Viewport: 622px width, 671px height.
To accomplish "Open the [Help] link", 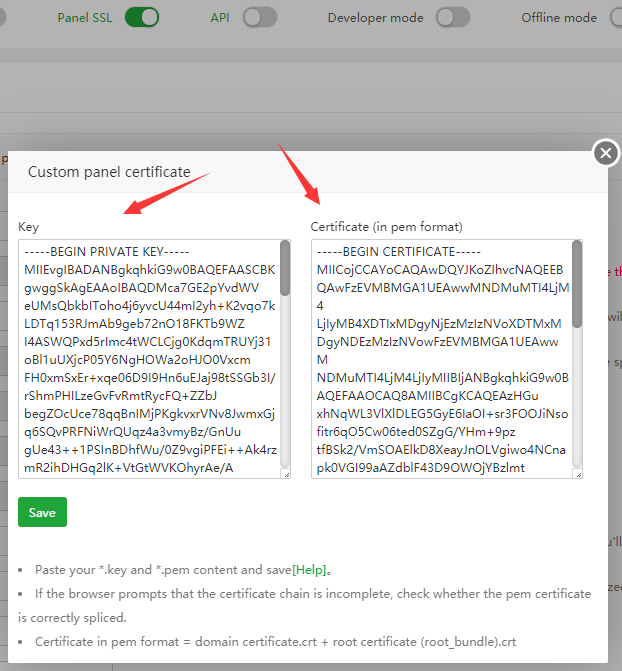I will (x=309, y=570).
